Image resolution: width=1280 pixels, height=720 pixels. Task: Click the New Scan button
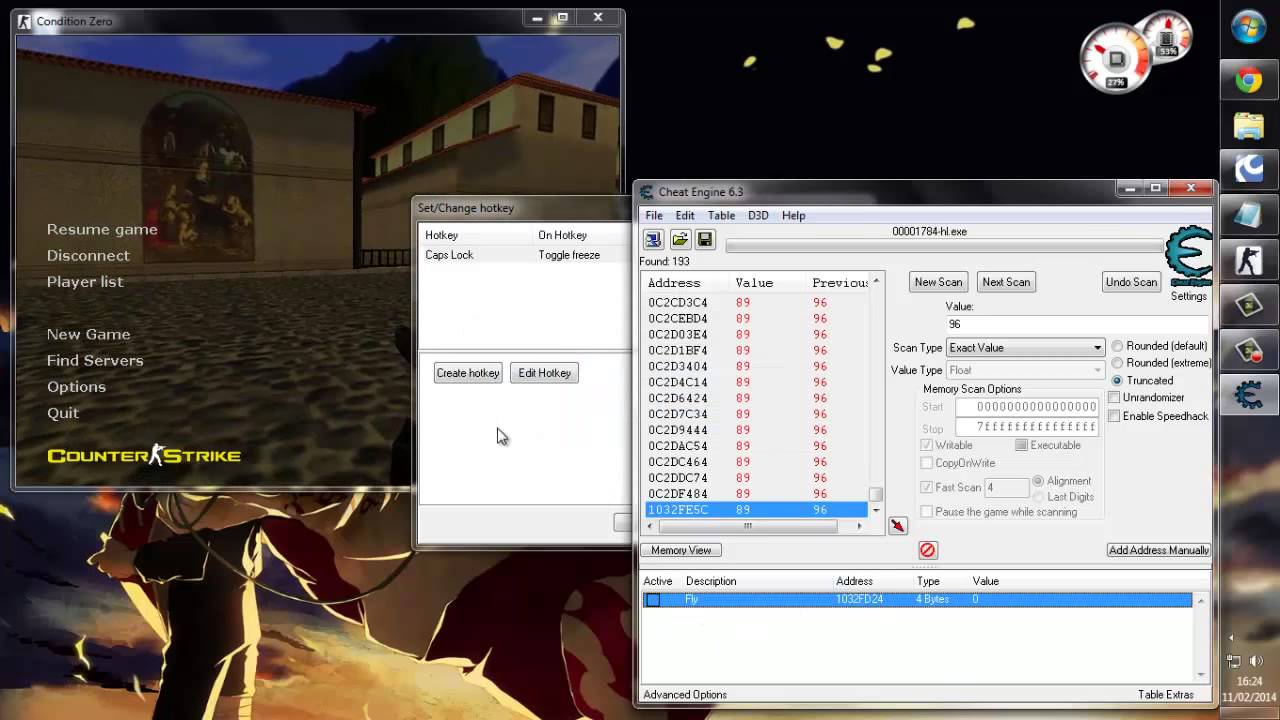[938, 282]
